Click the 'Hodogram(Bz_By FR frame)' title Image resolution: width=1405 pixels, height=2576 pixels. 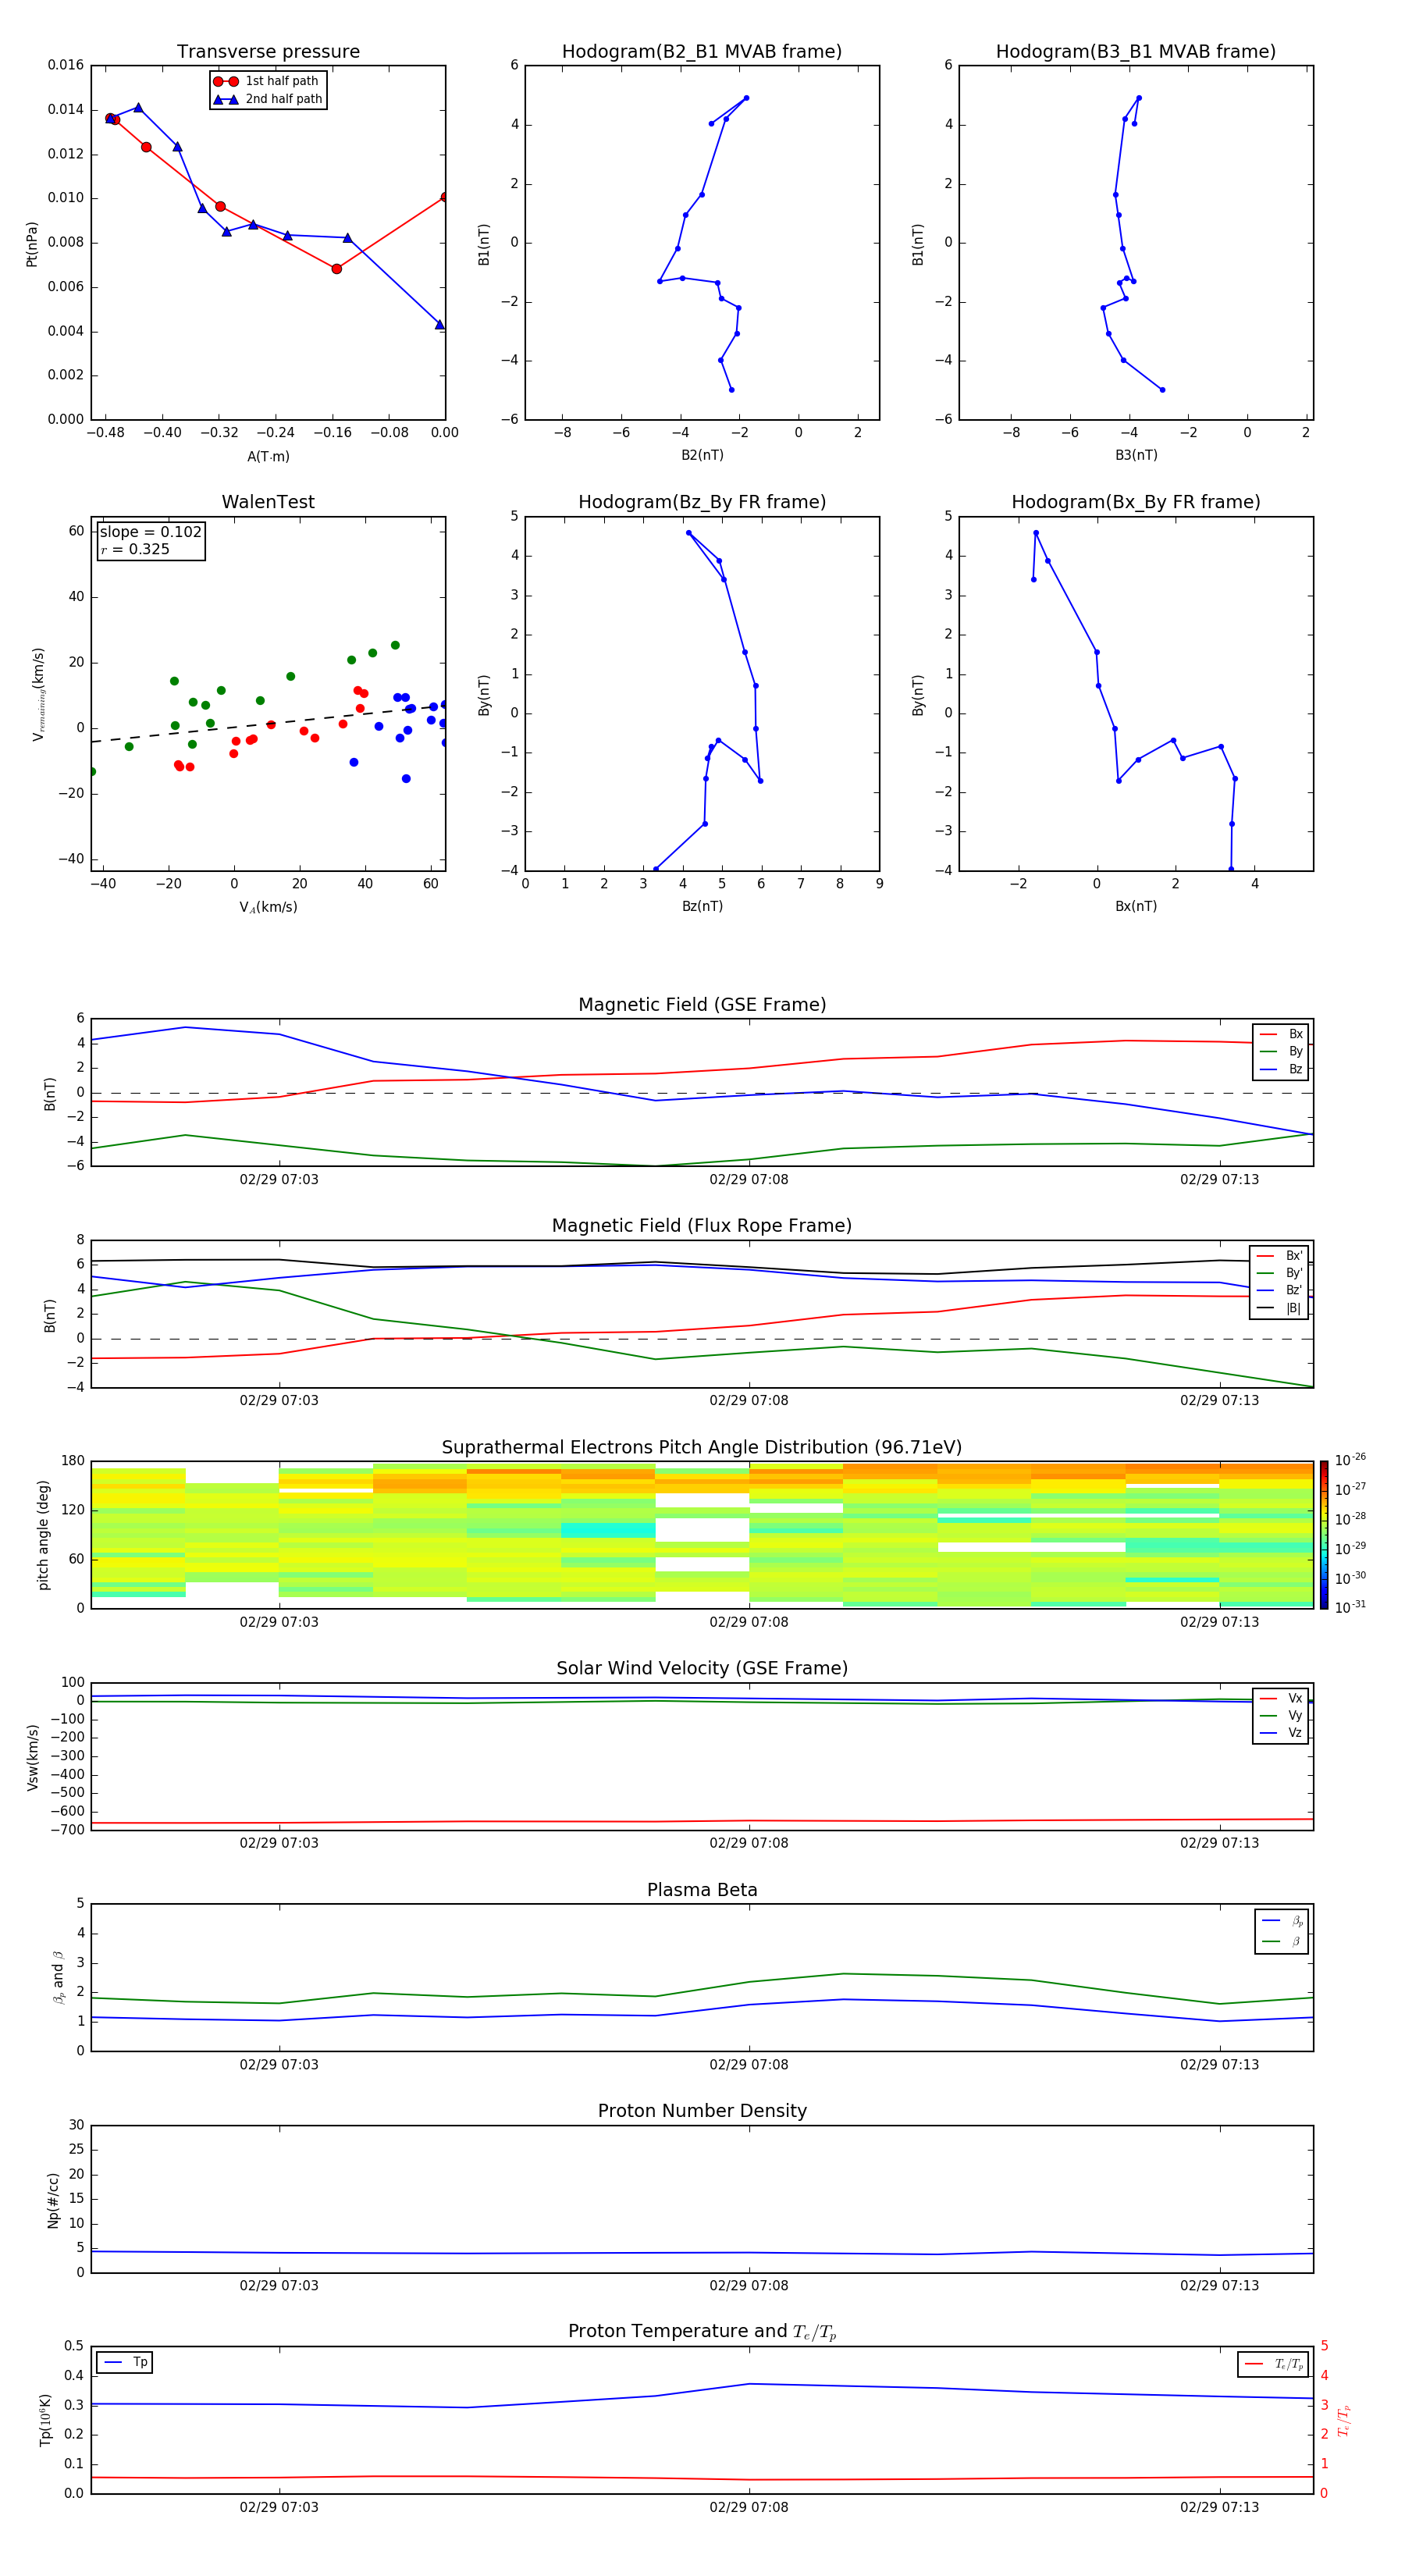(x=702, y=502)
